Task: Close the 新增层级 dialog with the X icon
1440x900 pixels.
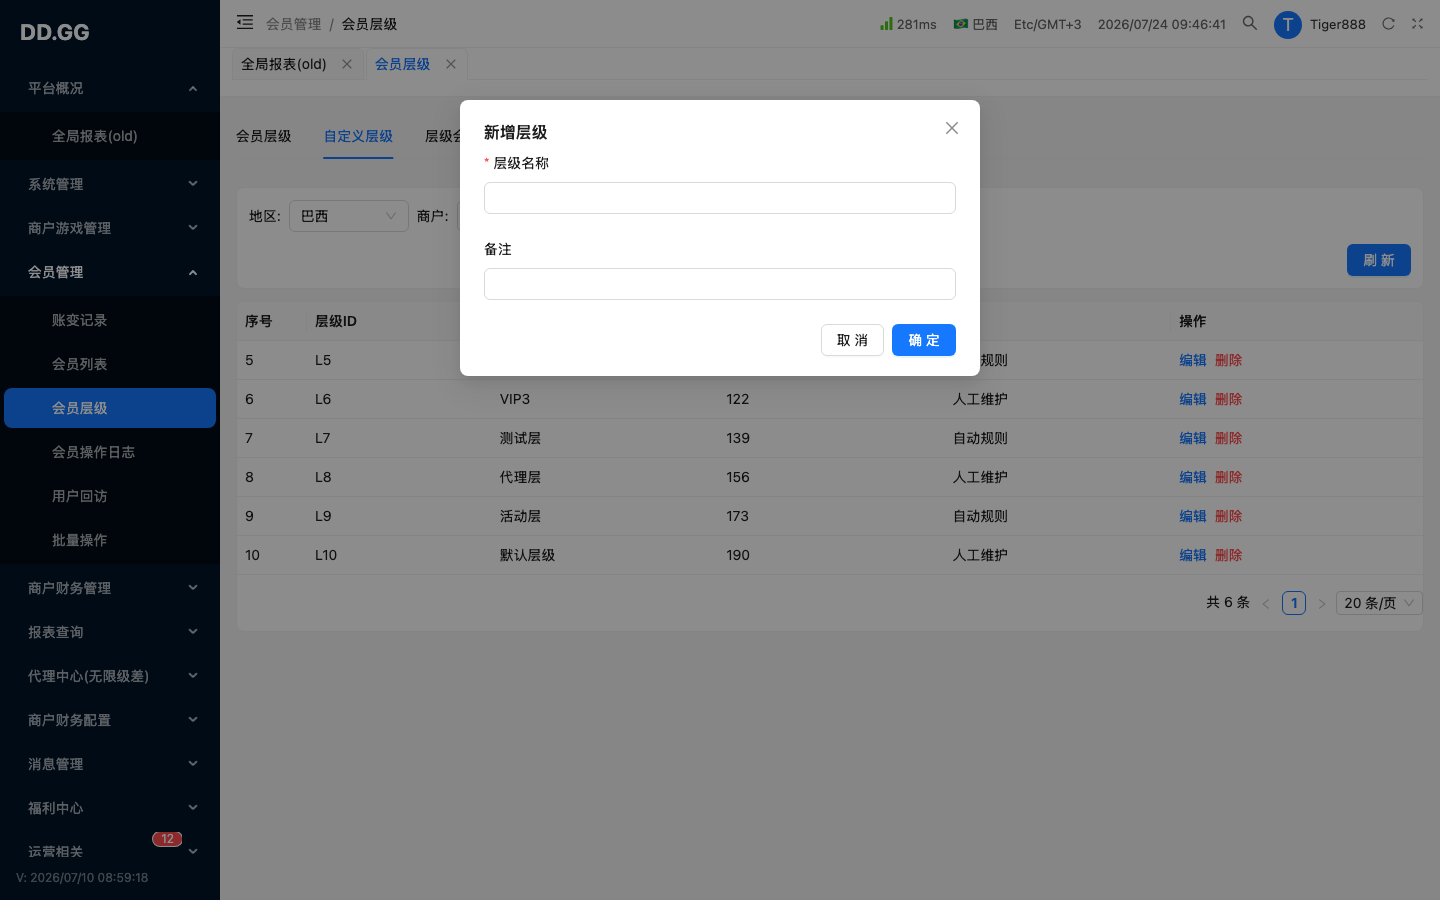Action: coord(952,128)
